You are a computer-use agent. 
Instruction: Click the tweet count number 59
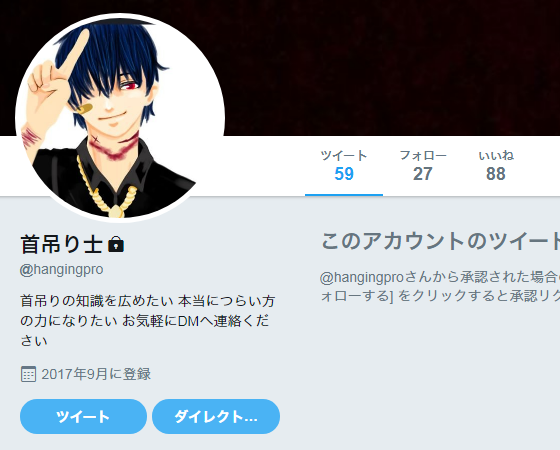pyautogui.click(x=344, y=174)
